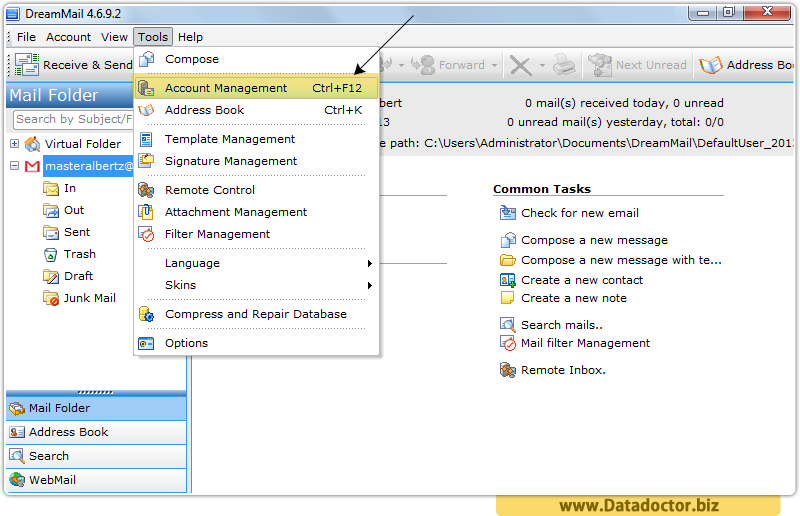Click the Remote Control menu icon
Screen dimensions: 800x516
pos(146,190)
